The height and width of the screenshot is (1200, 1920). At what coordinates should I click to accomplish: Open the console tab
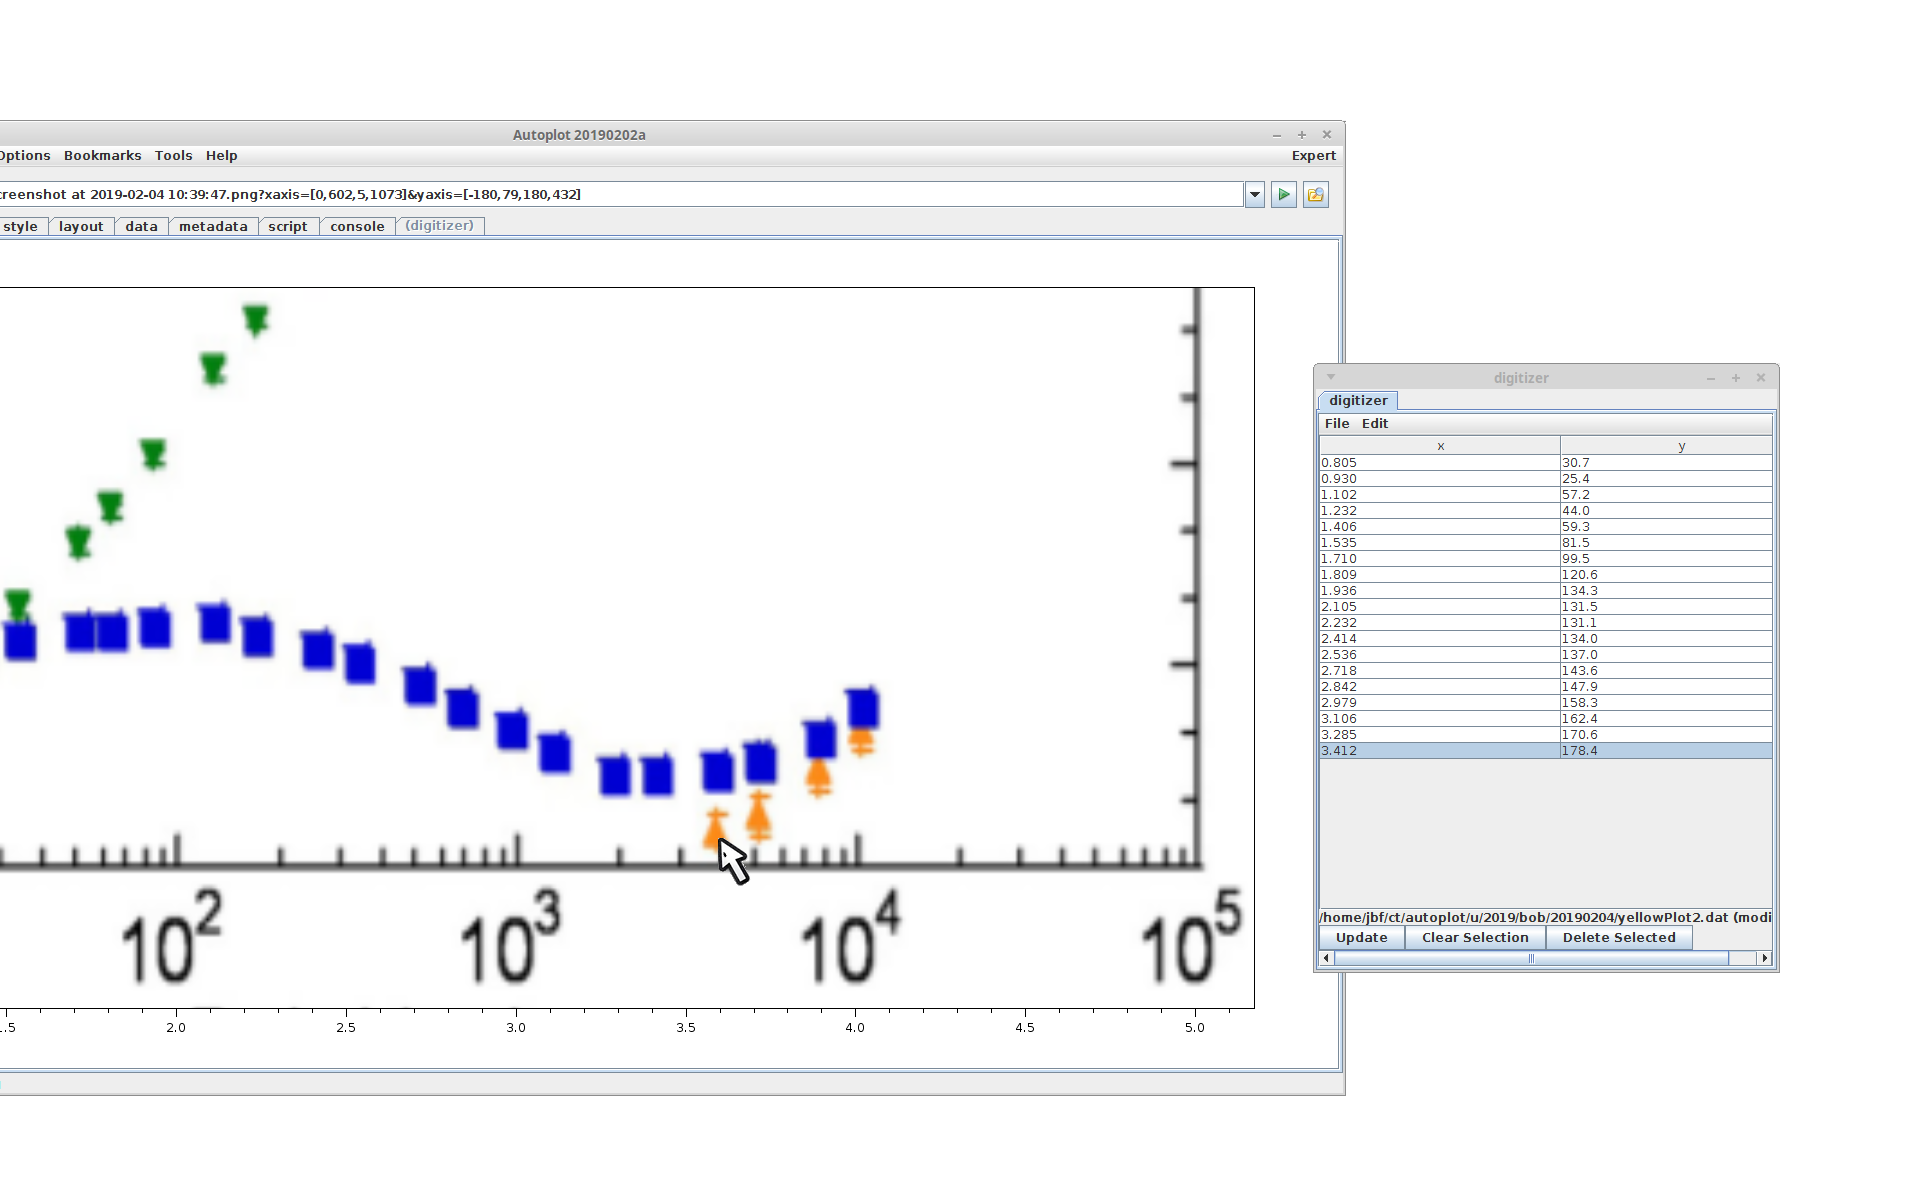pyautogui.click(x=357, y=227)
